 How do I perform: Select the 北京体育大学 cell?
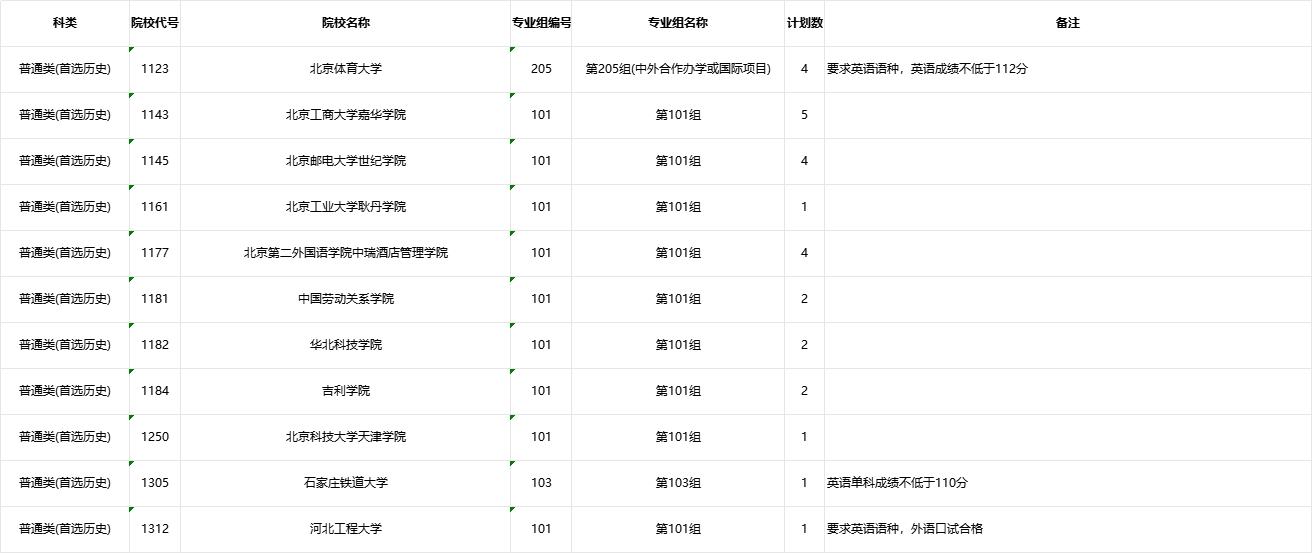(x=345, y=69)
